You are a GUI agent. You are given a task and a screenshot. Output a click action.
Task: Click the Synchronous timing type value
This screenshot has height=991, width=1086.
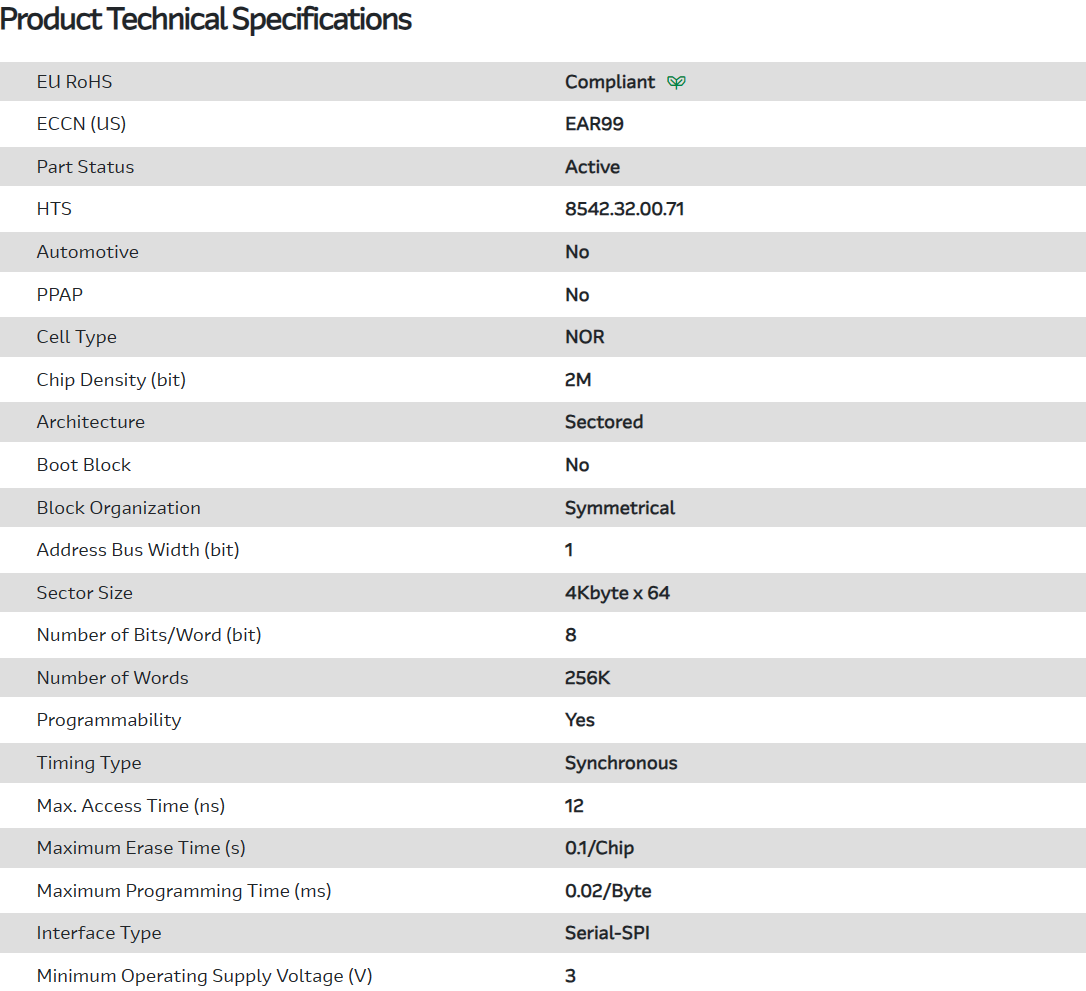pyautogui.click(x=620, y=763)
